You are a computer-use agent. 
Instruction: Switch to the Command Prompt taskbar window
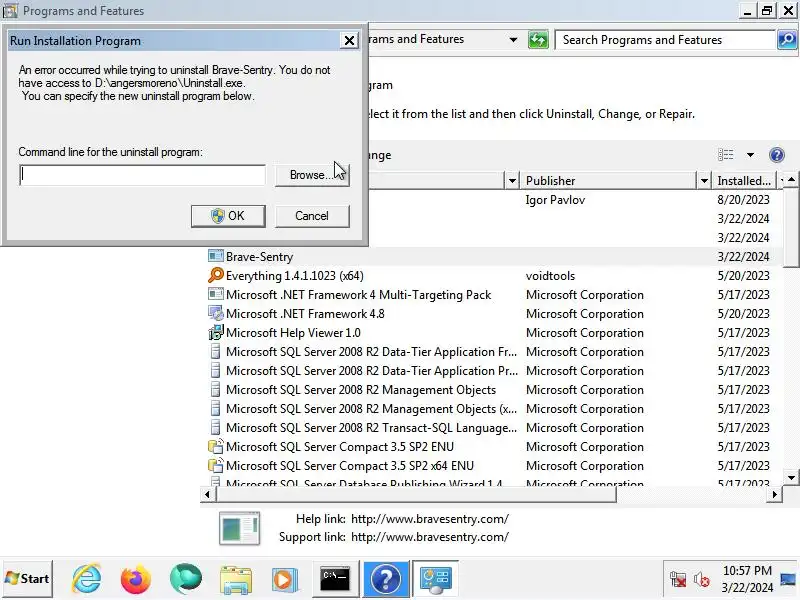pos(335,579)
